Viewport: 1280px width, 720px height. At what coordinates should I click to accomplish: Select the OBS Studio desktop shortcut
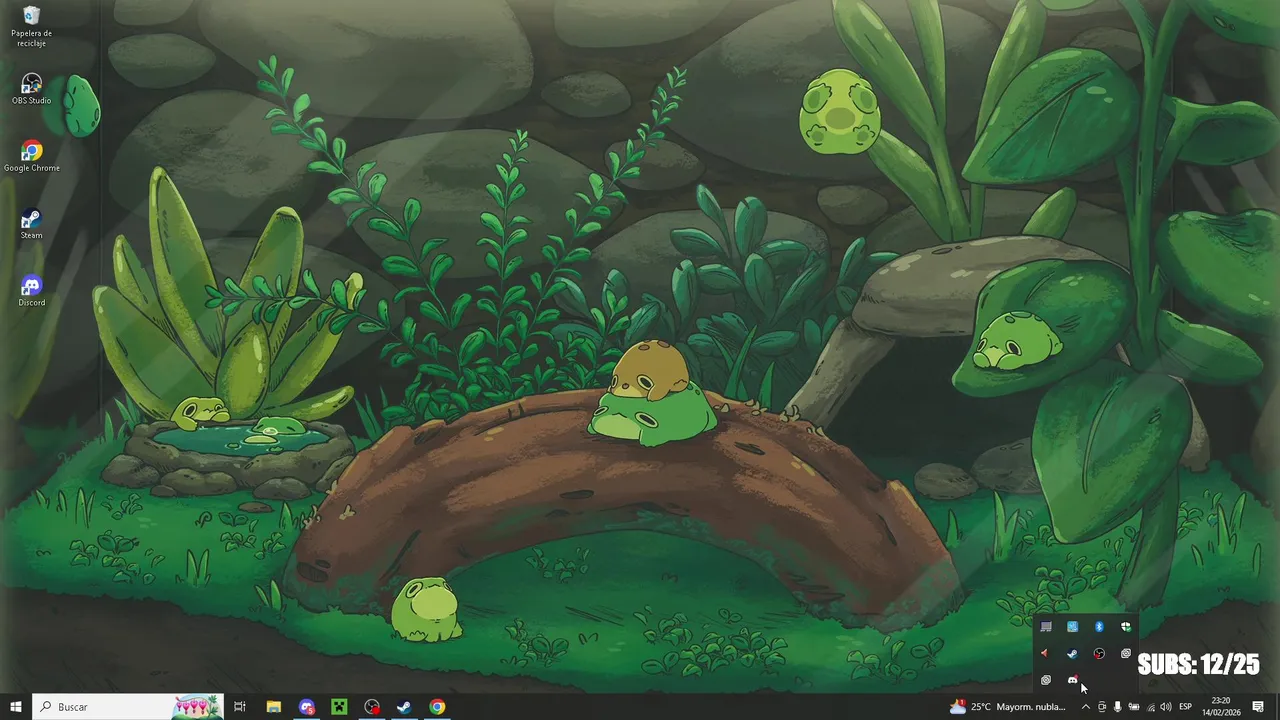[x=31, y=89]
